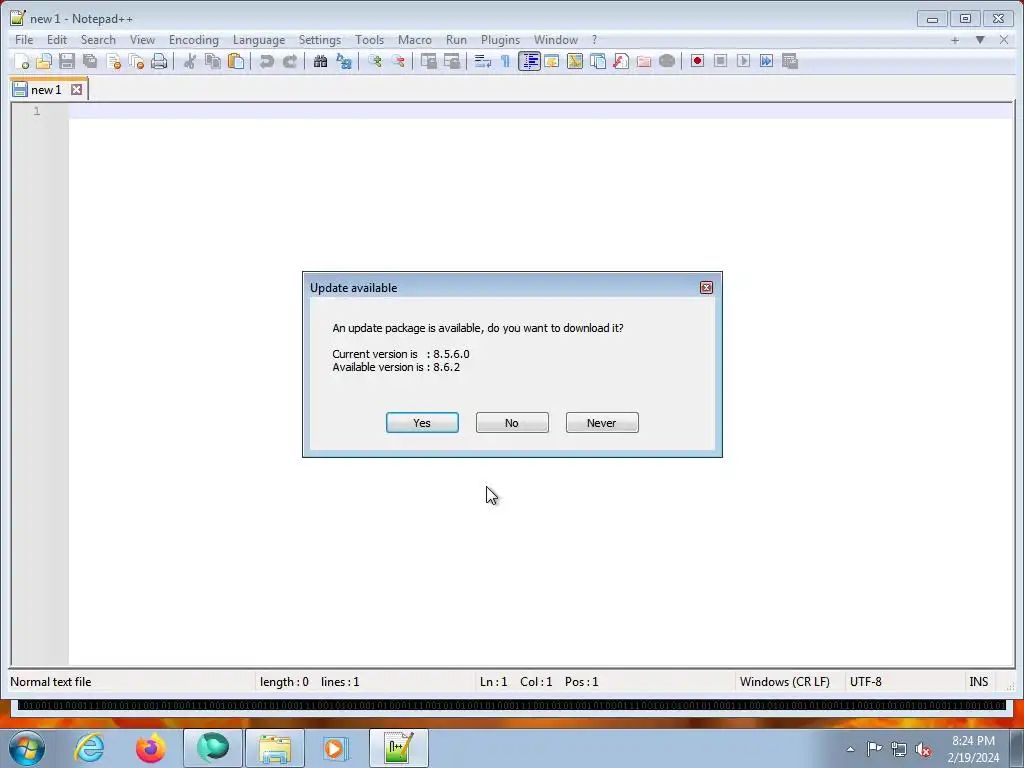Screen dimensions: 1024x768
Task: Open the Settings menu
Action: pyautogui.click(x=319, y=40)
